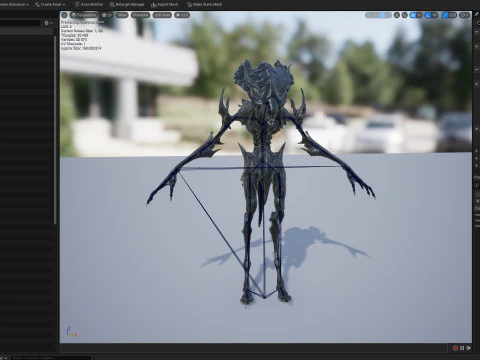Click the 'LOD: 0' viewport stat text
The width and height of the screenshot is (480, 360).
66,26
